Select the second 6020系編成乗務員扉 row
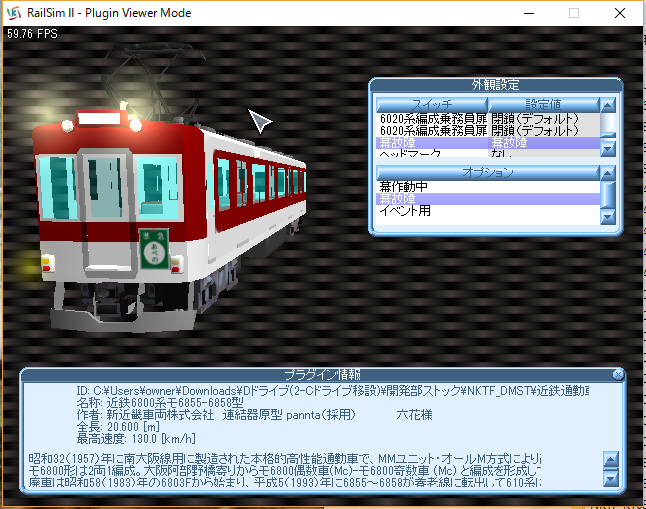The width and height of the screenshot is (646, 509). 488,131
